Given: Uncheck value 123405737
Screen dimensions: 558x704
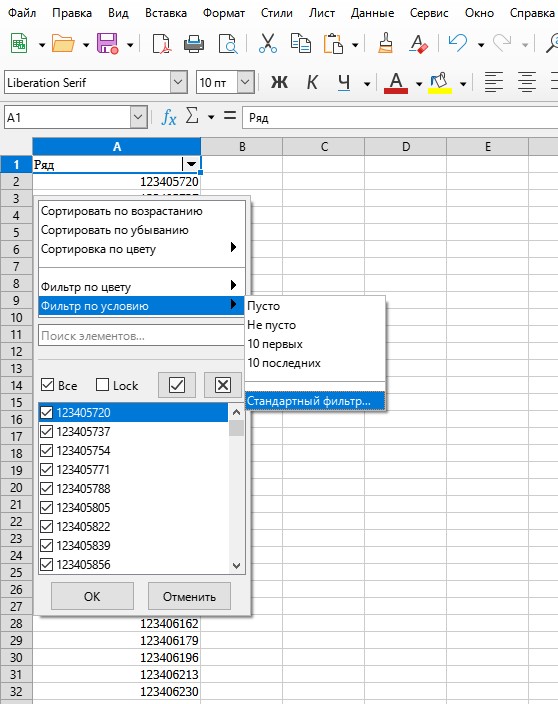Looking at the screenshot, I should (47, 431).
